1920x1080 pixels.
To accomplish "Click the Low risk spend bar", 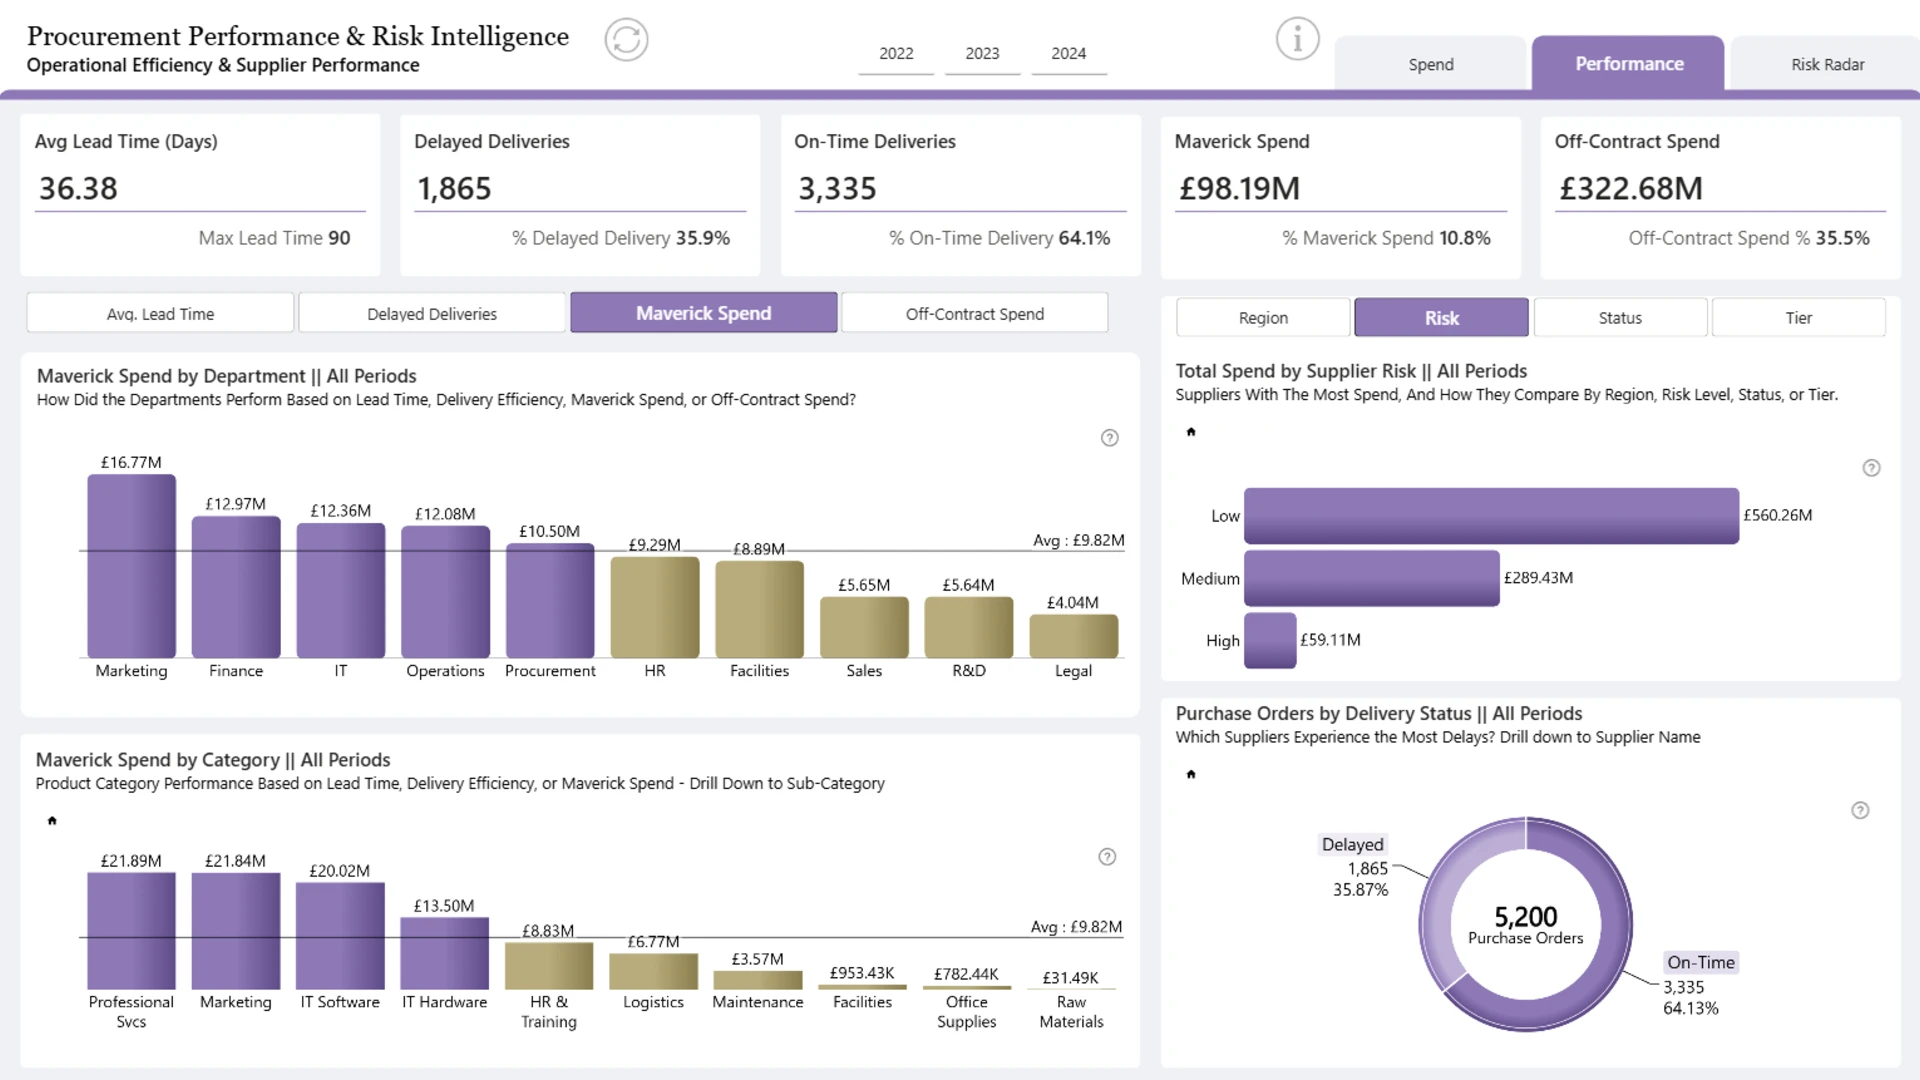I will click(1491, 516).
